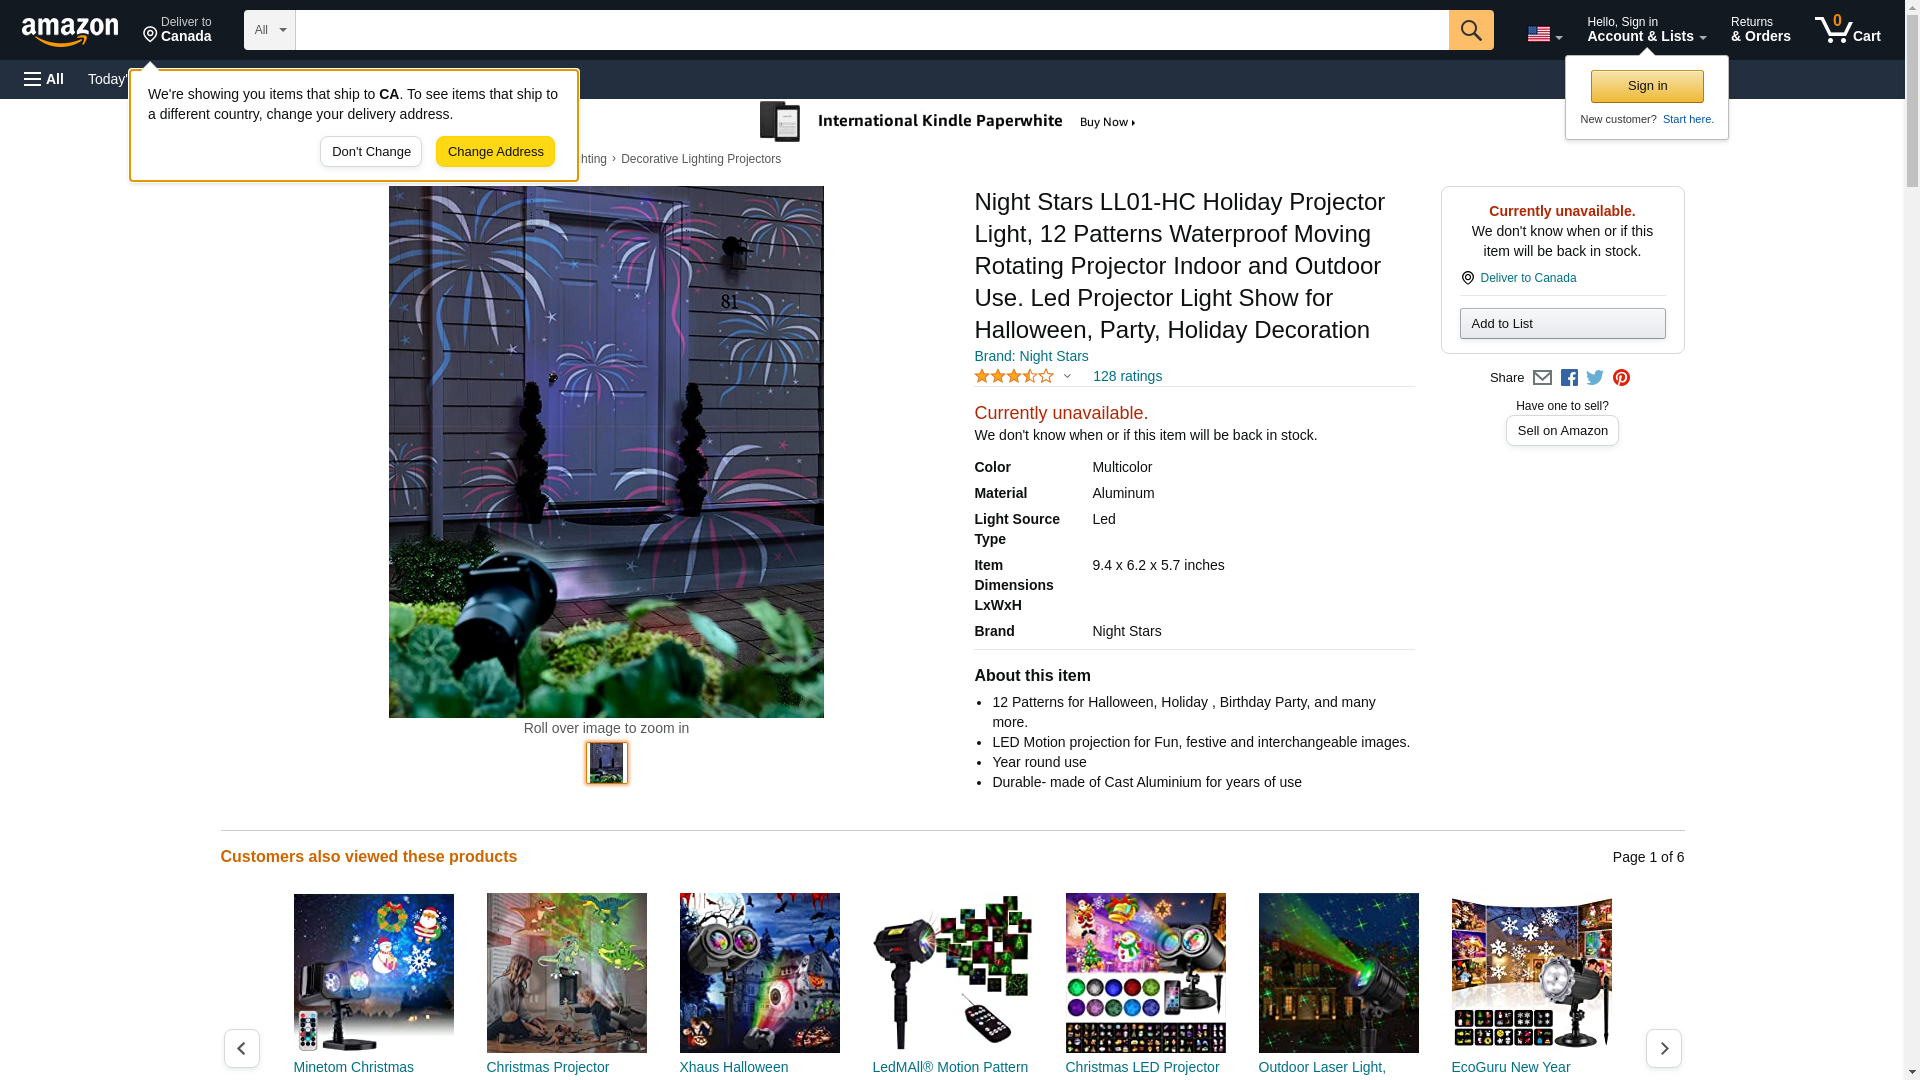Open the All hamburger menu
This screenshot has height=1080, width=1920.
tap(44, 79)
